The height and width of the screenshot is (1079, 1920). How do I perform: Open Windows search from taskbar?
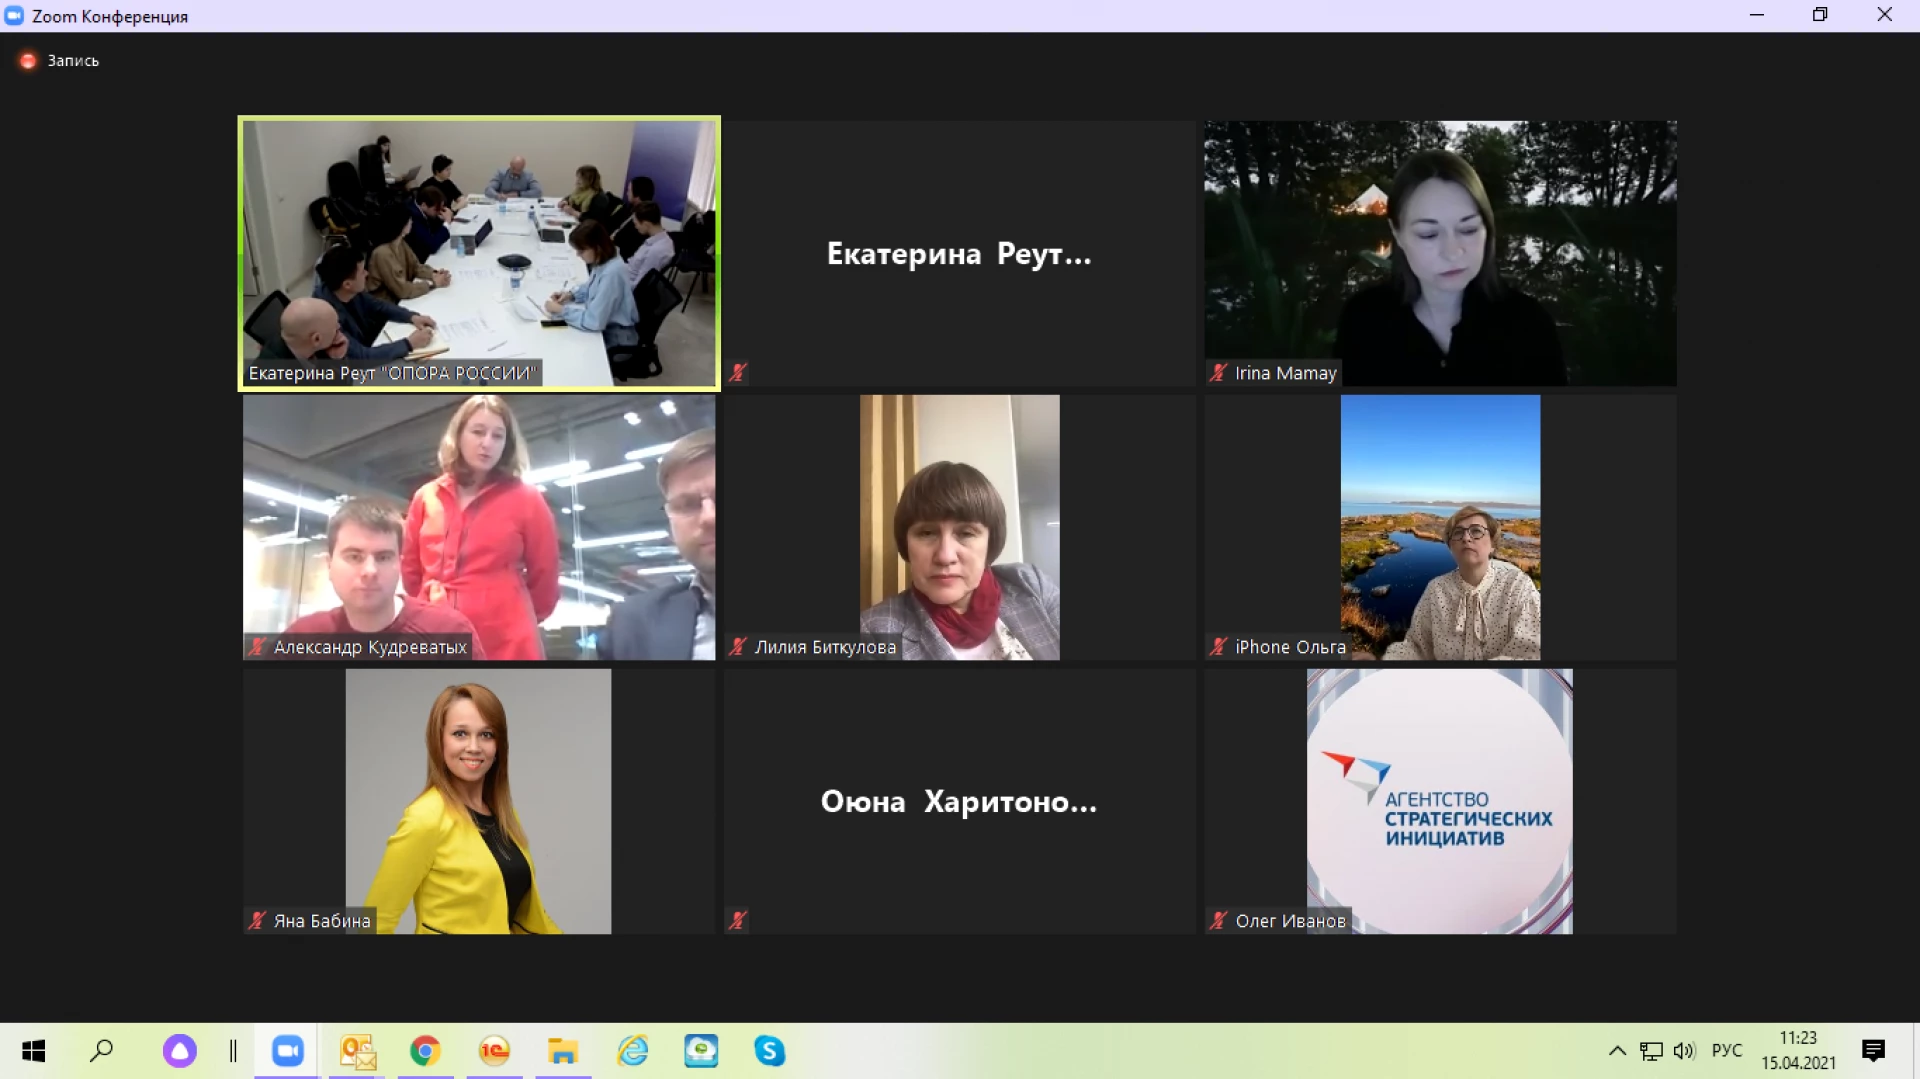[x=101, y=1051]
